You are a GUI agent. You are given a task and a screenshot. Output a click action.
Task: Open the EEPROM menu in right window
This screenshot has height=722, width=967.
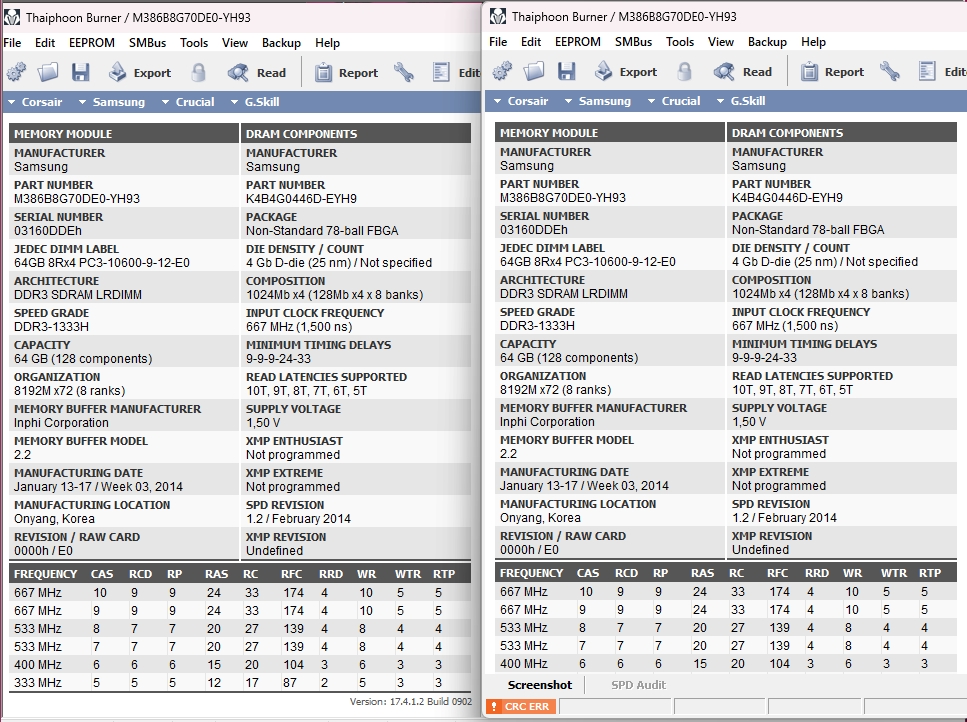pyautogui.click(x=578, y=41)
